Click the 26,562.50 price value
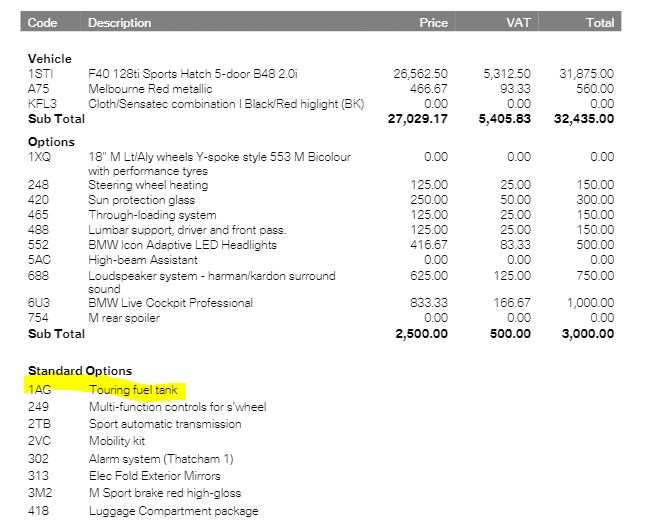The image size is (649, 520). point(420,74)
